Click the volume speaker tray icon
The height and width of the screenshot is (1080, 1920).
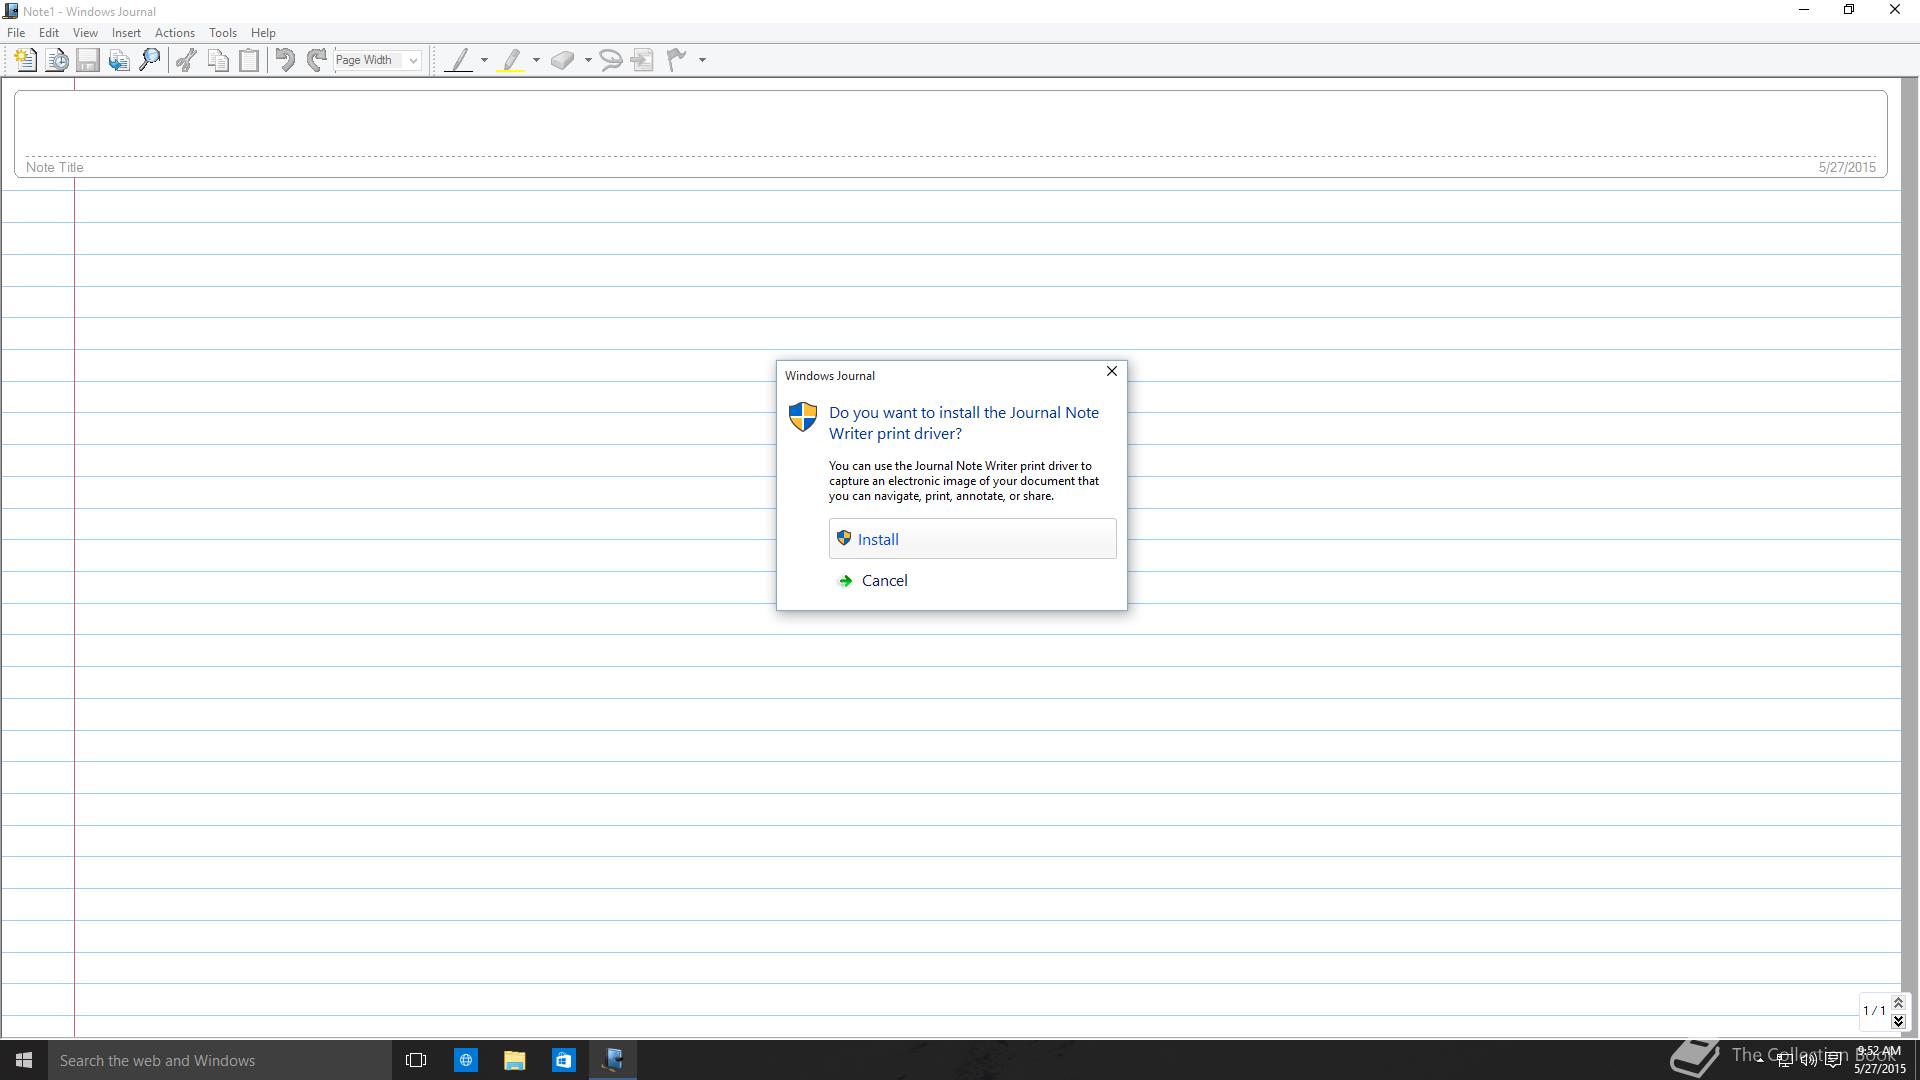(1808, 1060)
